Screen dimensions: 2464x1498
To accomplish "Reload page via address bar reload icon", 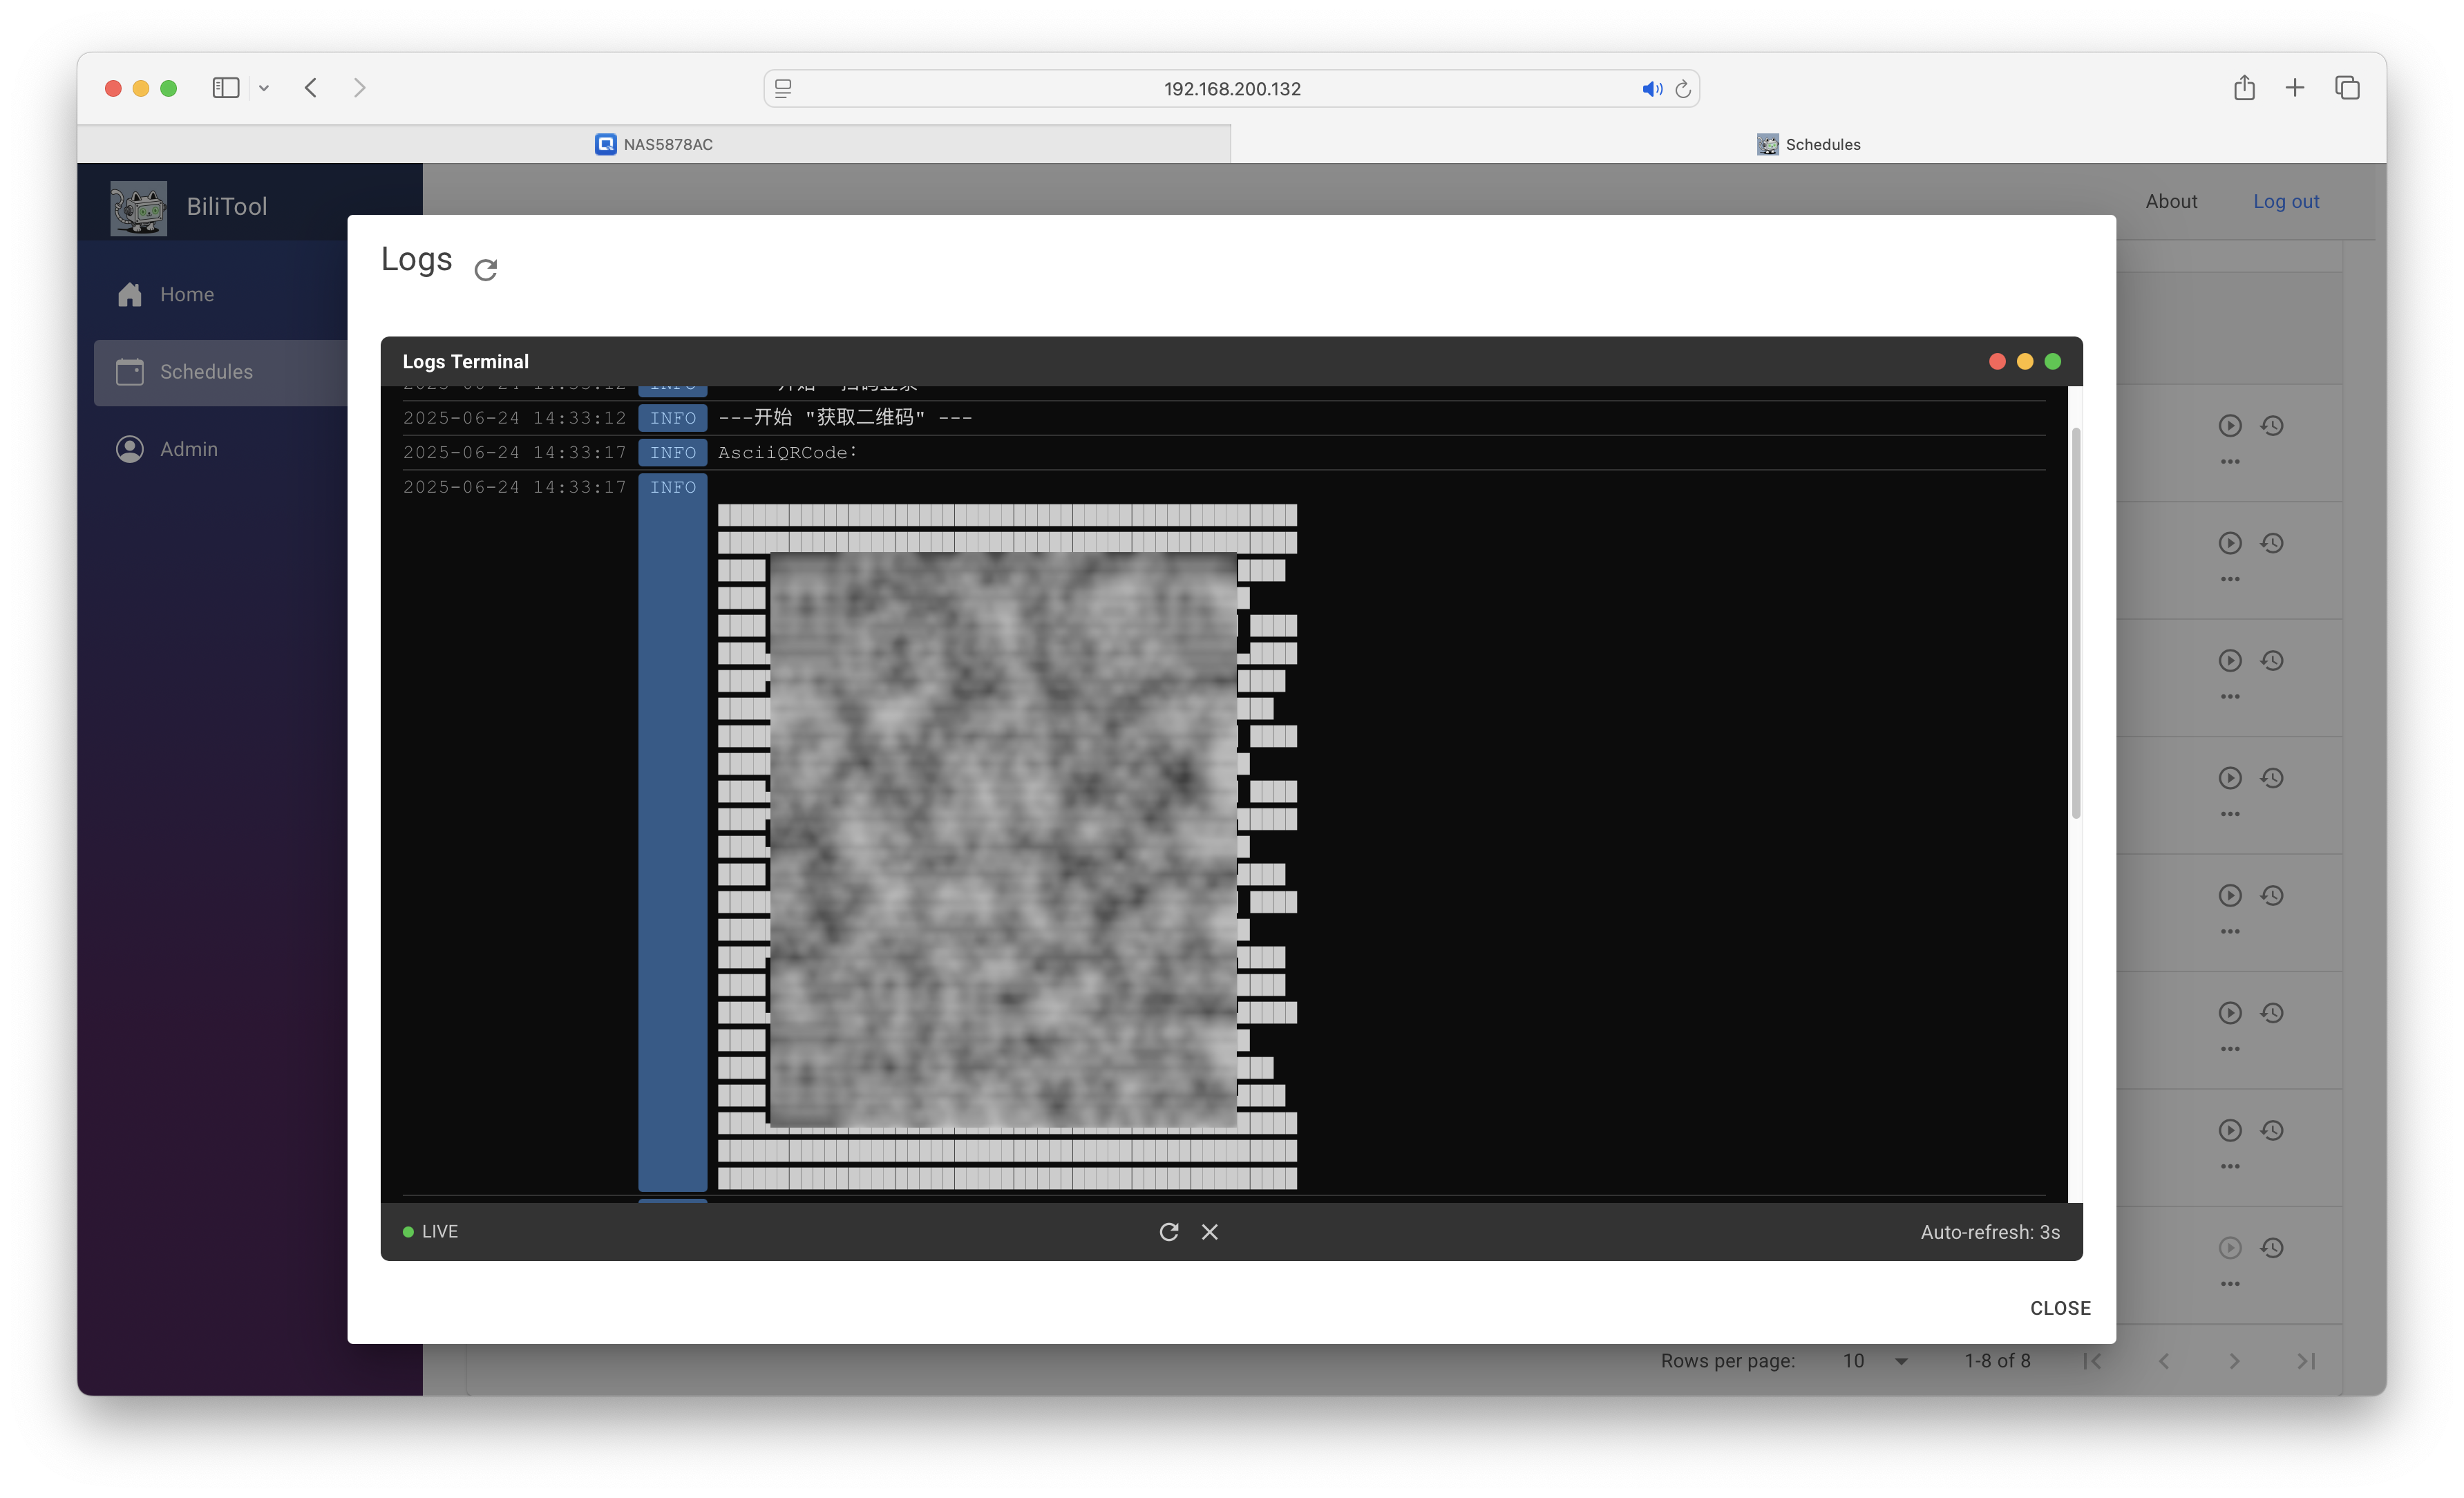I will pos(1683,89).
